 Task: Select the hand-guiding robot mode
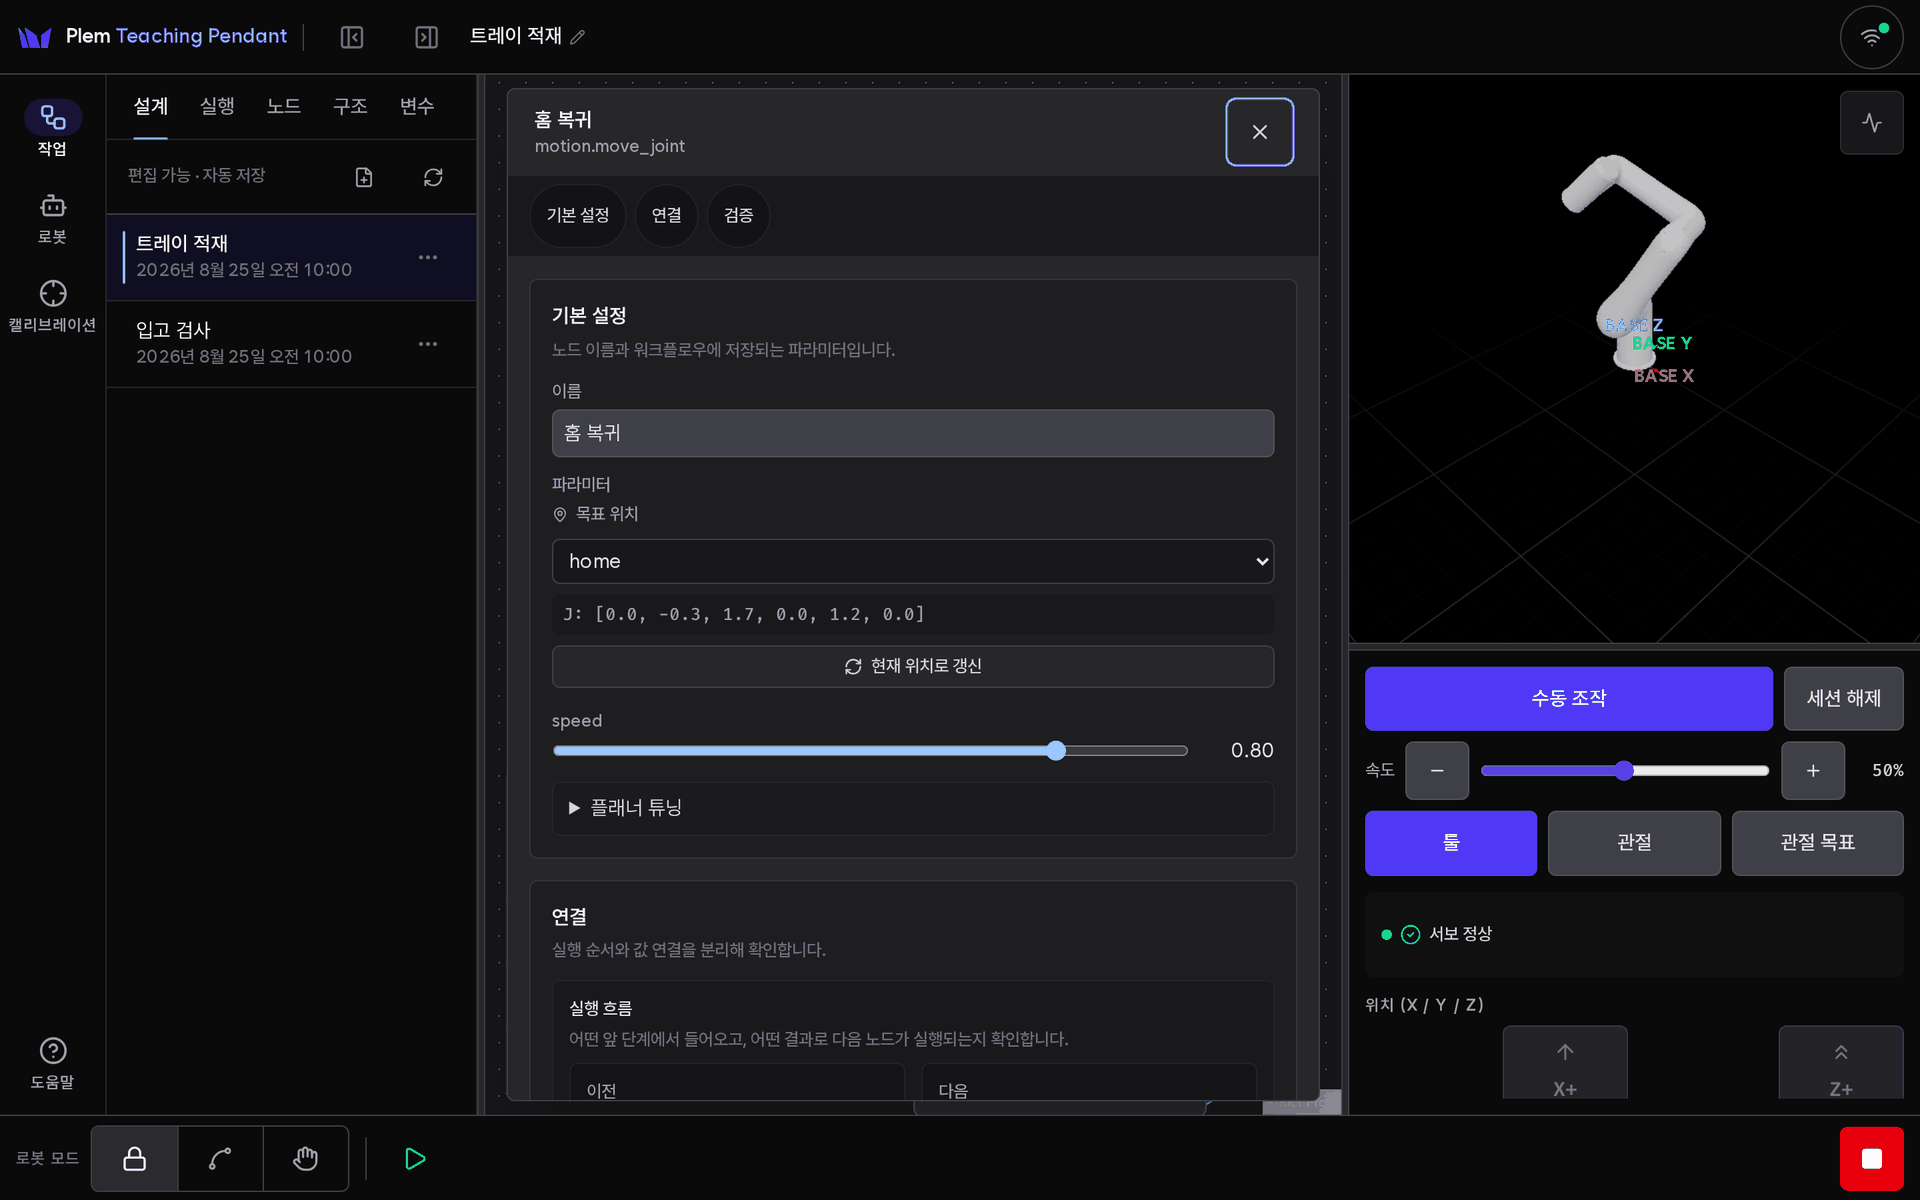306,1158
